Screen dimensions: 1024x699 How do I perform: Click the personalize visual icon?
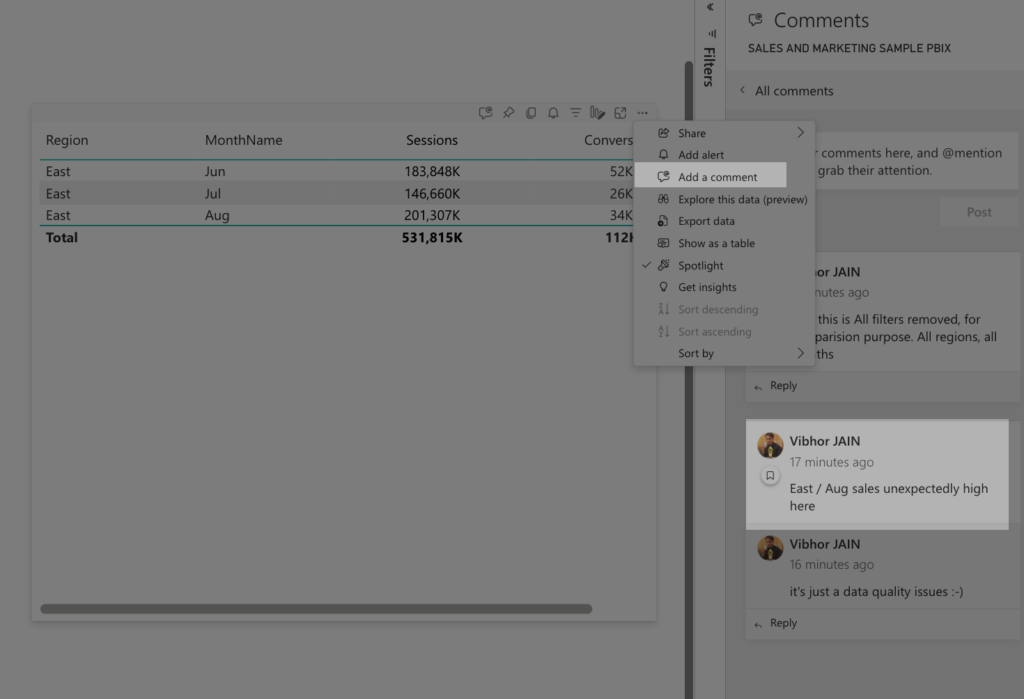coord(598,113)
